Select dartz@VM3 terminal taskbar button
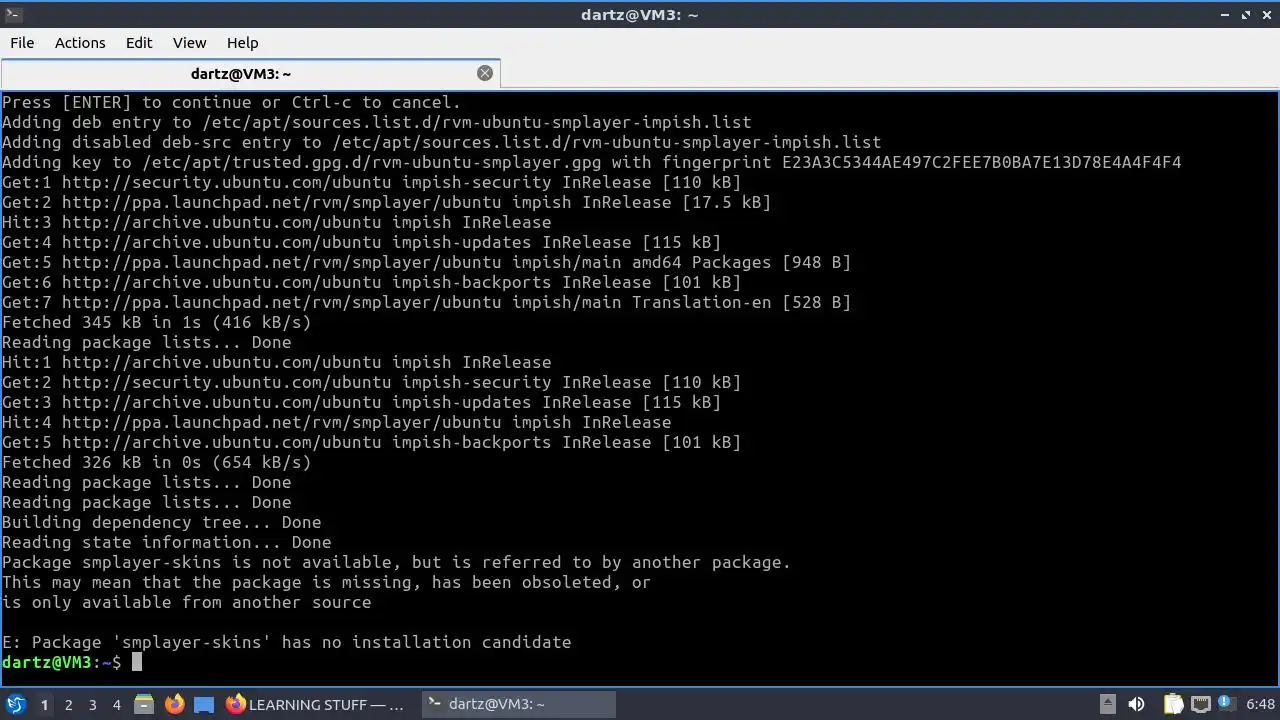 [518, 705]
